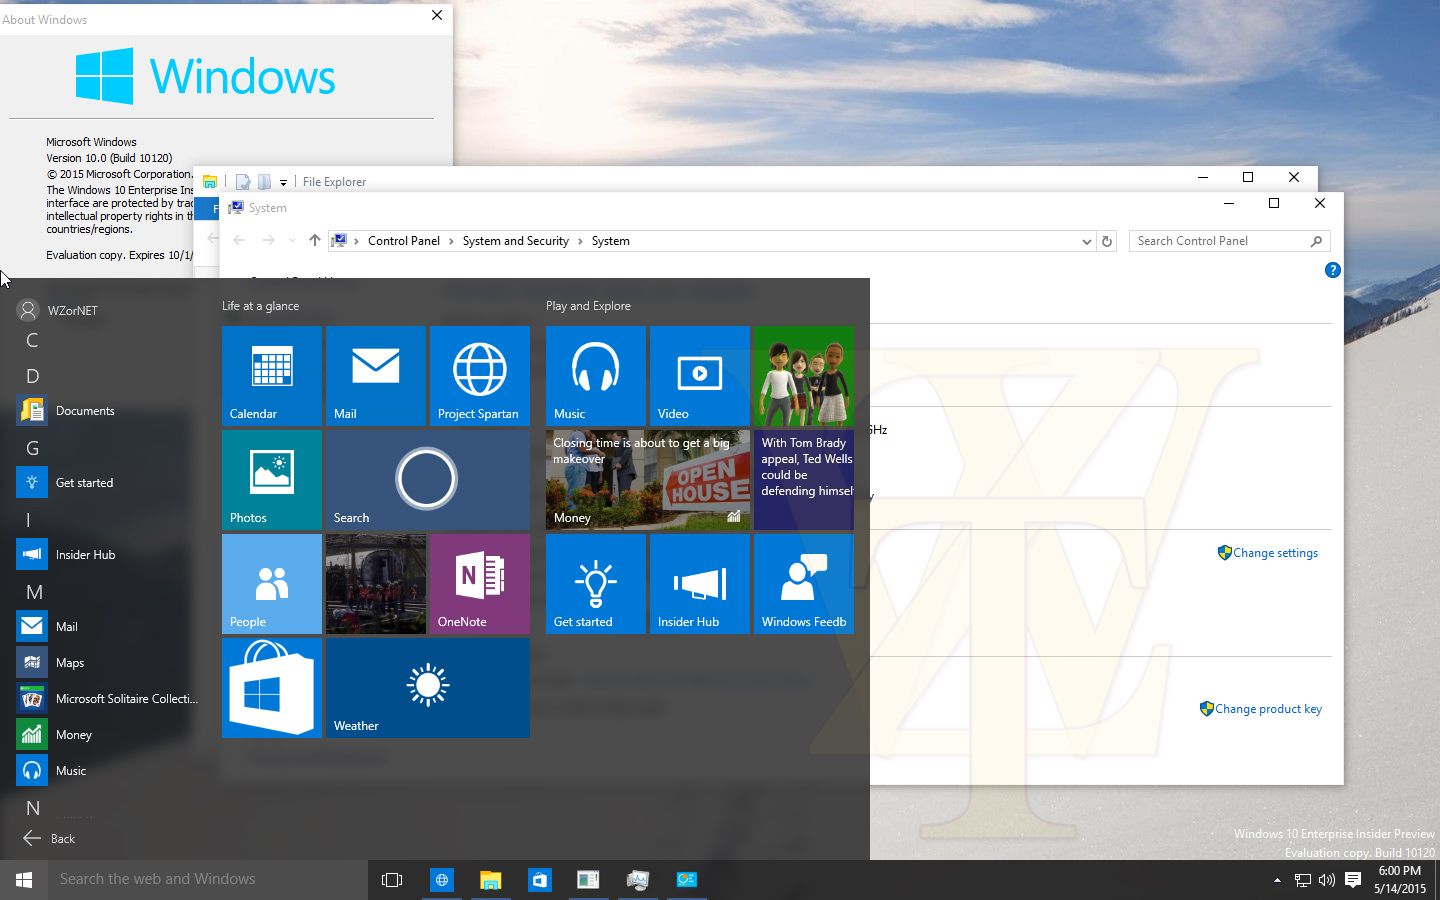Open the Video tile
This screenshot has height=900, width=1440.
pos(700,376)
